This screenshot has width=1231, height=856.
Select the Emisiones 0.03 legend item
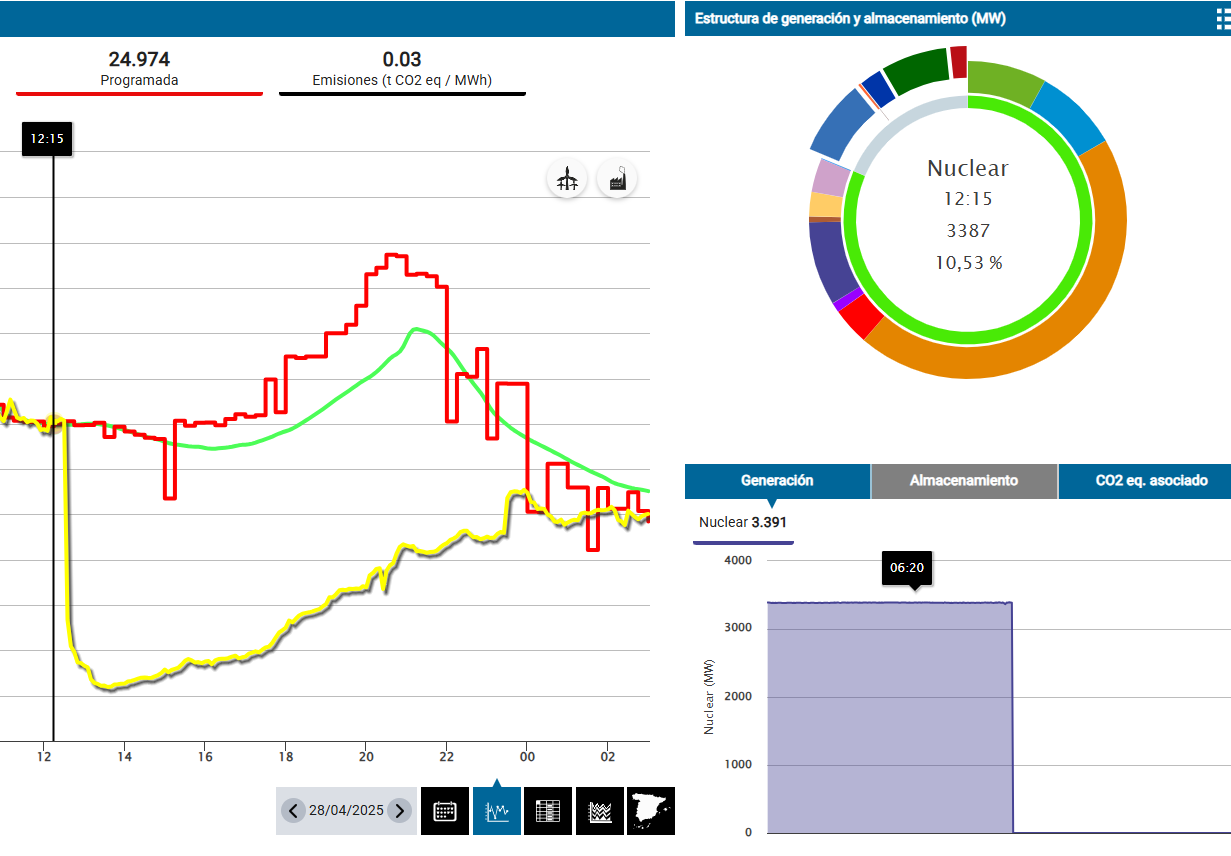(x=402, y=70)
